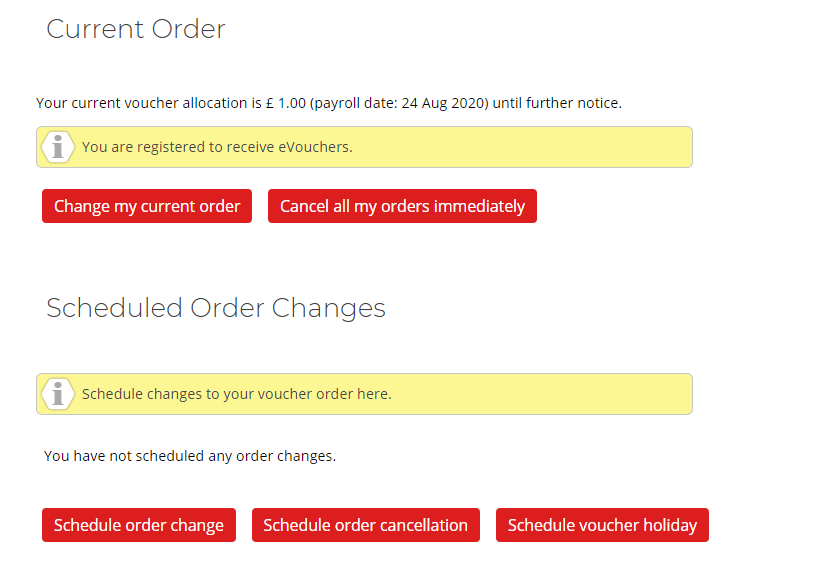Click the Scheduled Order Changes heading
The image size is (828, 569).
click(x=216, y=308)
